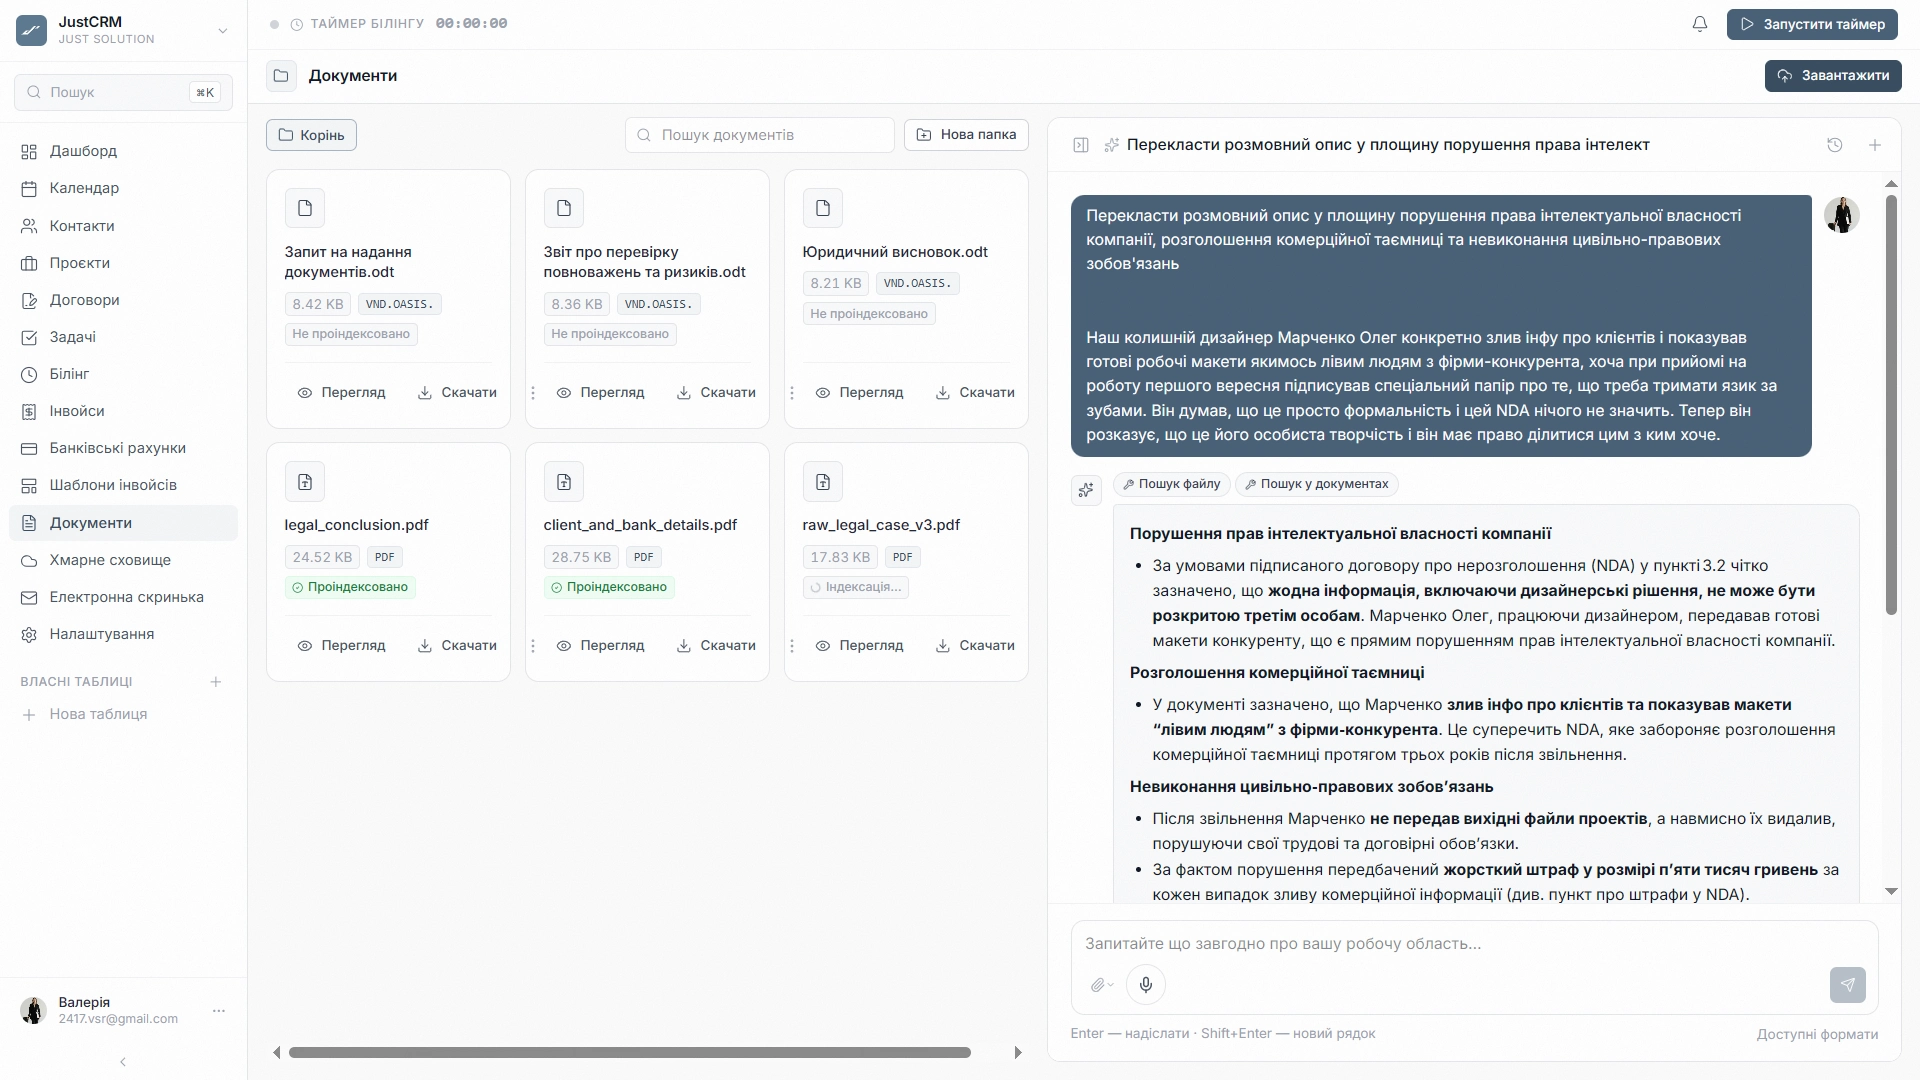Preview client_and_bank_details.pdf via Перегляд

pos(600,646)
